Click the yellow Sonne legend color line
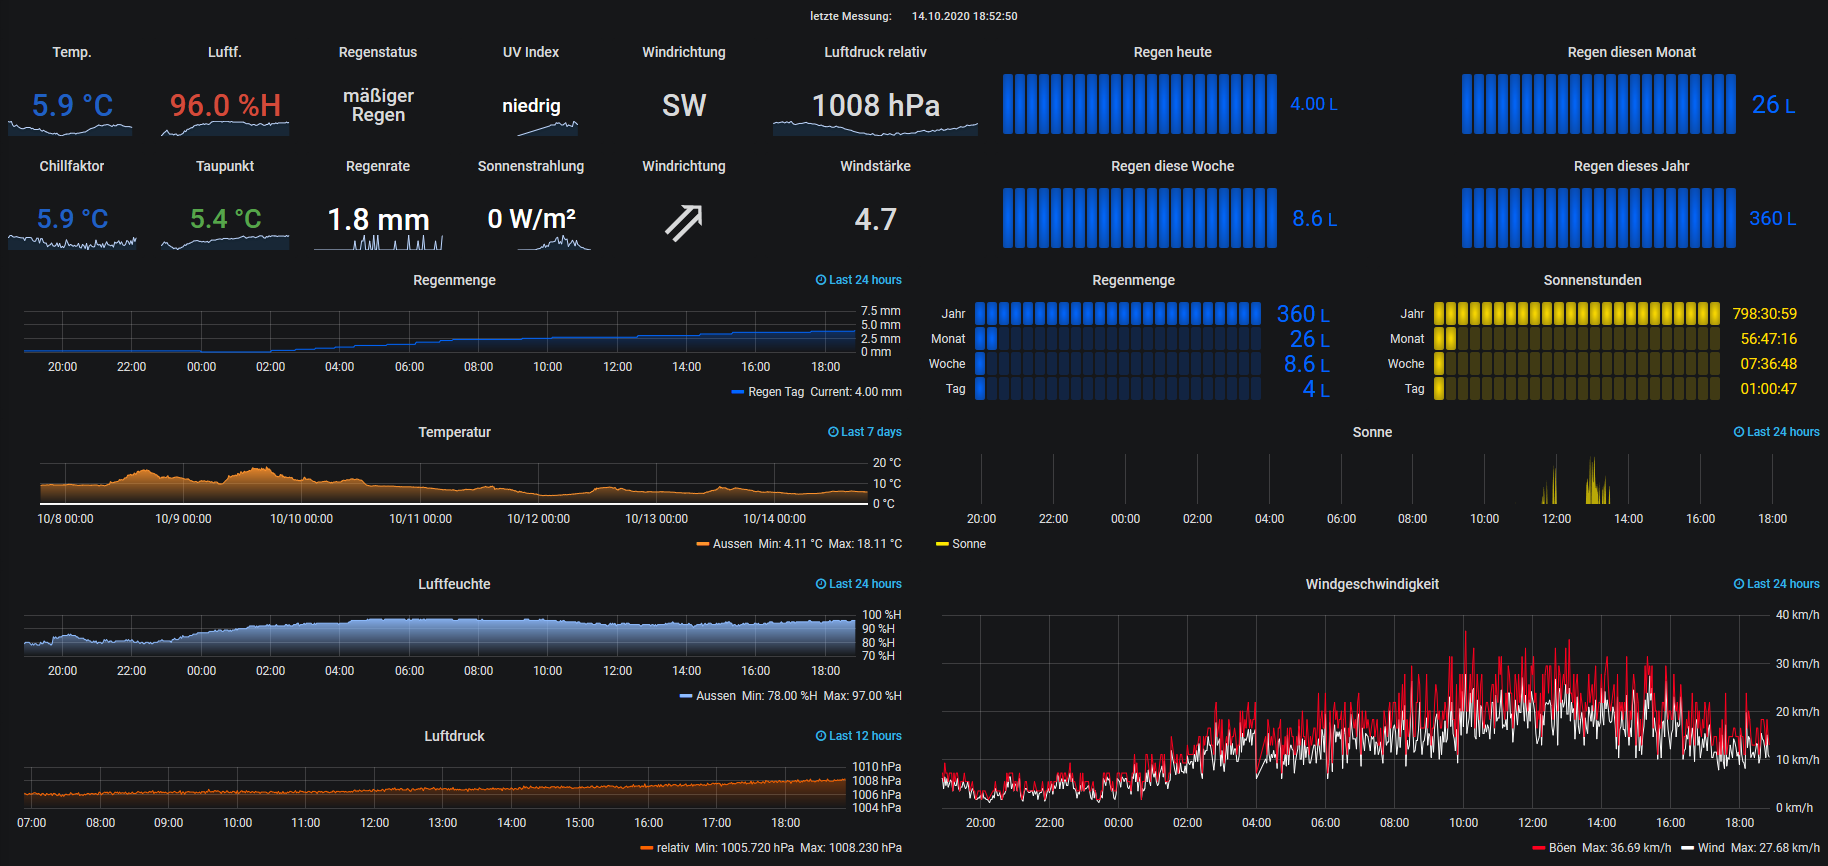The image size is (1828, 866). [942, 544]
